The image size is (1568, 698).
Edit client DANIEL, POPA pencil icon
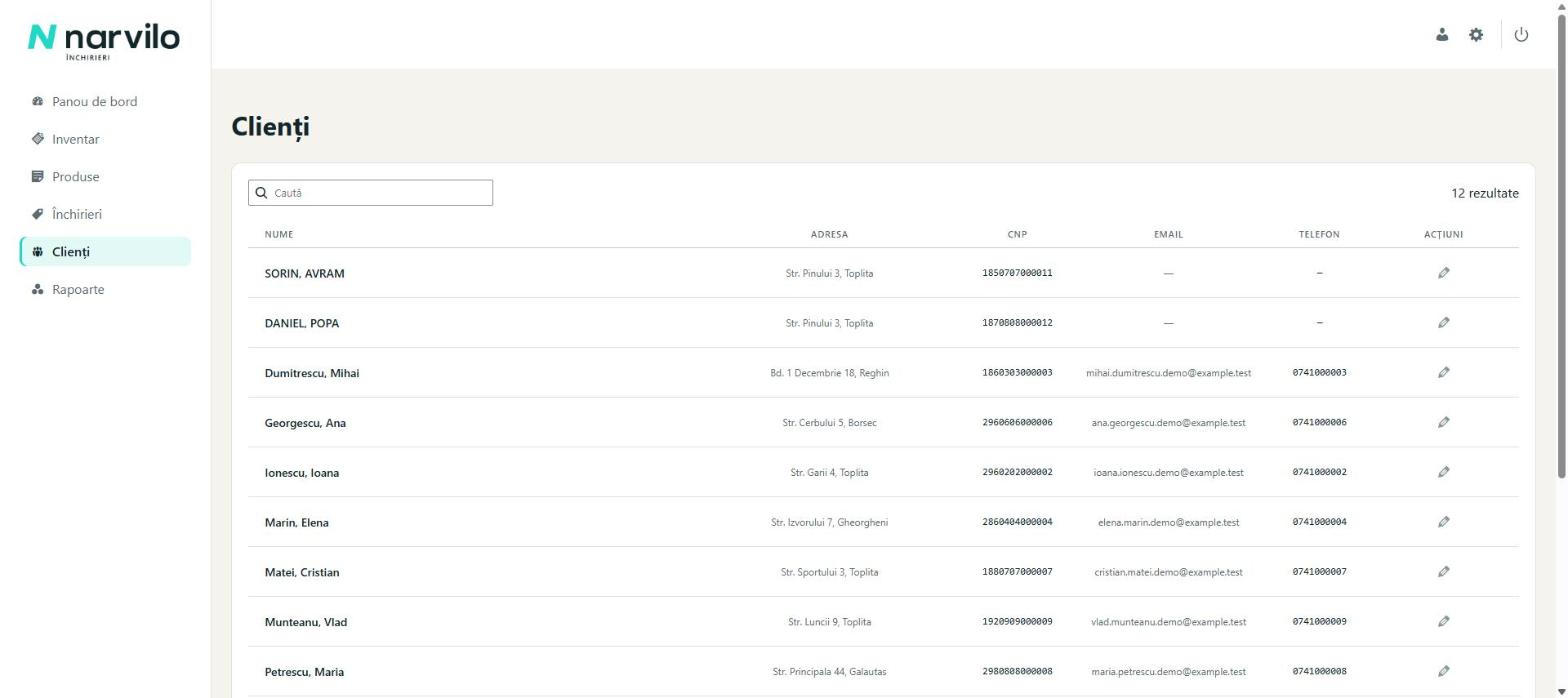pos(1443,323)
